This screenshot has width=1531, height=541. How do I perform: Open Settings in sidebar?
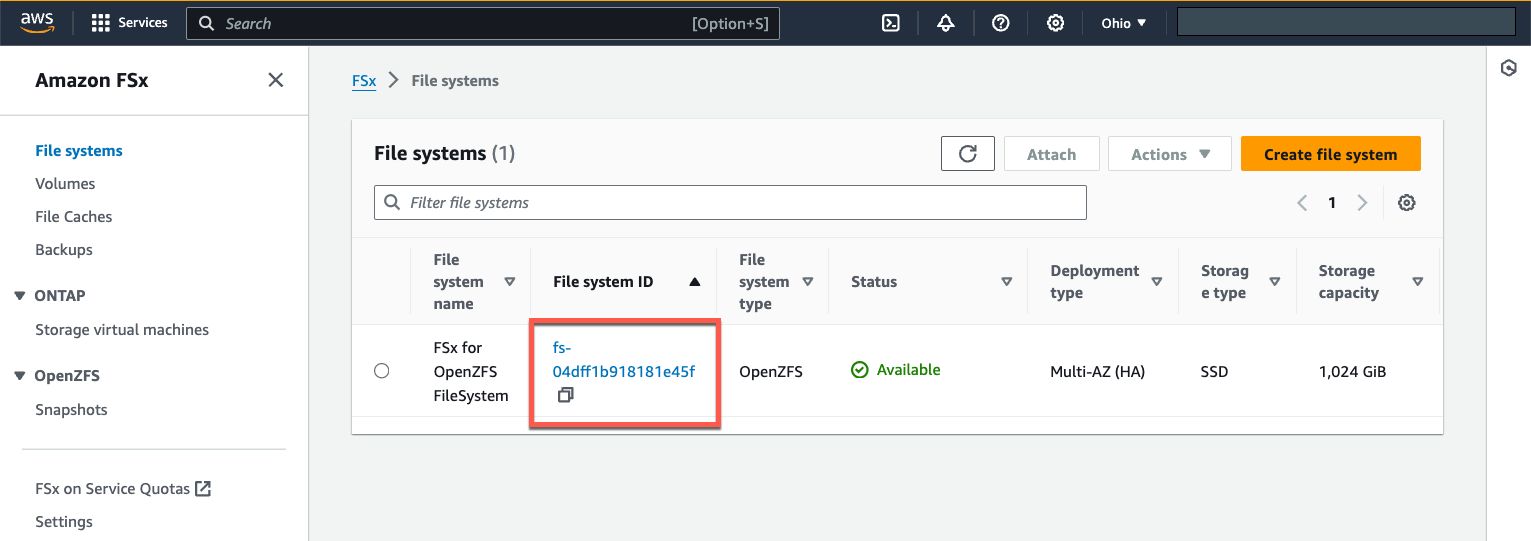[64, 522]
